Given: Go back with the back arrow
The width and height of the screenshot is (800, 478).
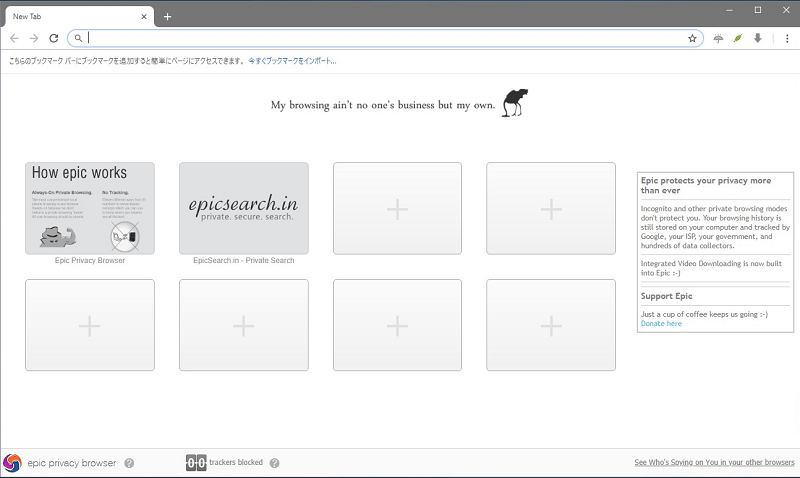Looking at the screenshot, I should pyautogui.click(x=14, y=38).
